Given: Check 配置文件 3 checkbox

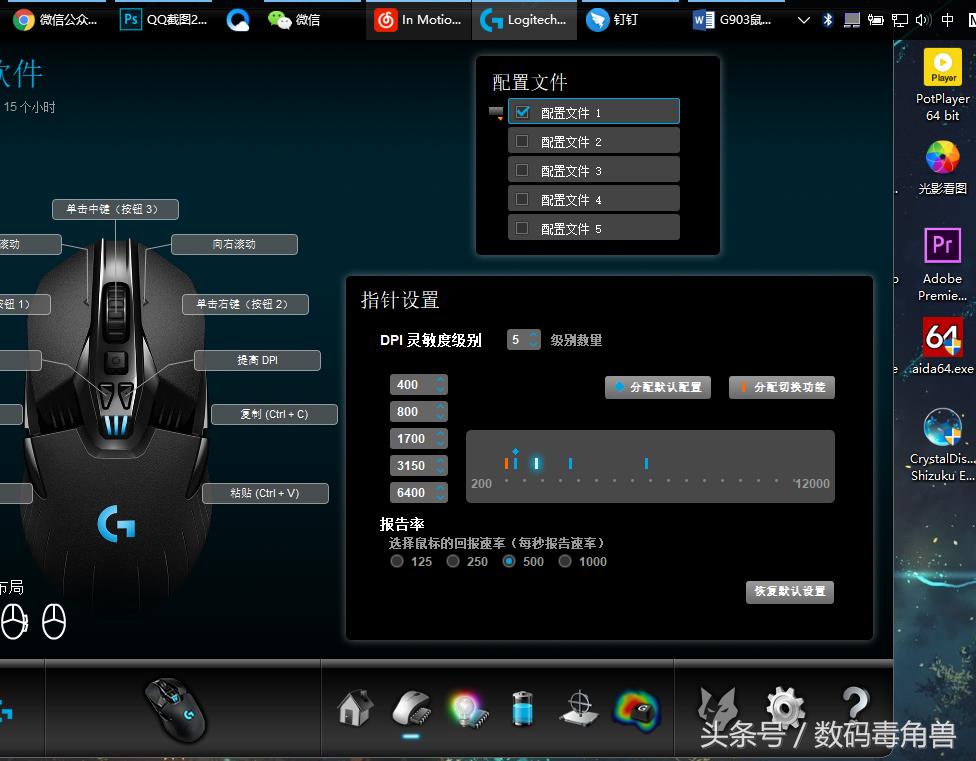Looking at the screenshot, I should tap(522, 170).
